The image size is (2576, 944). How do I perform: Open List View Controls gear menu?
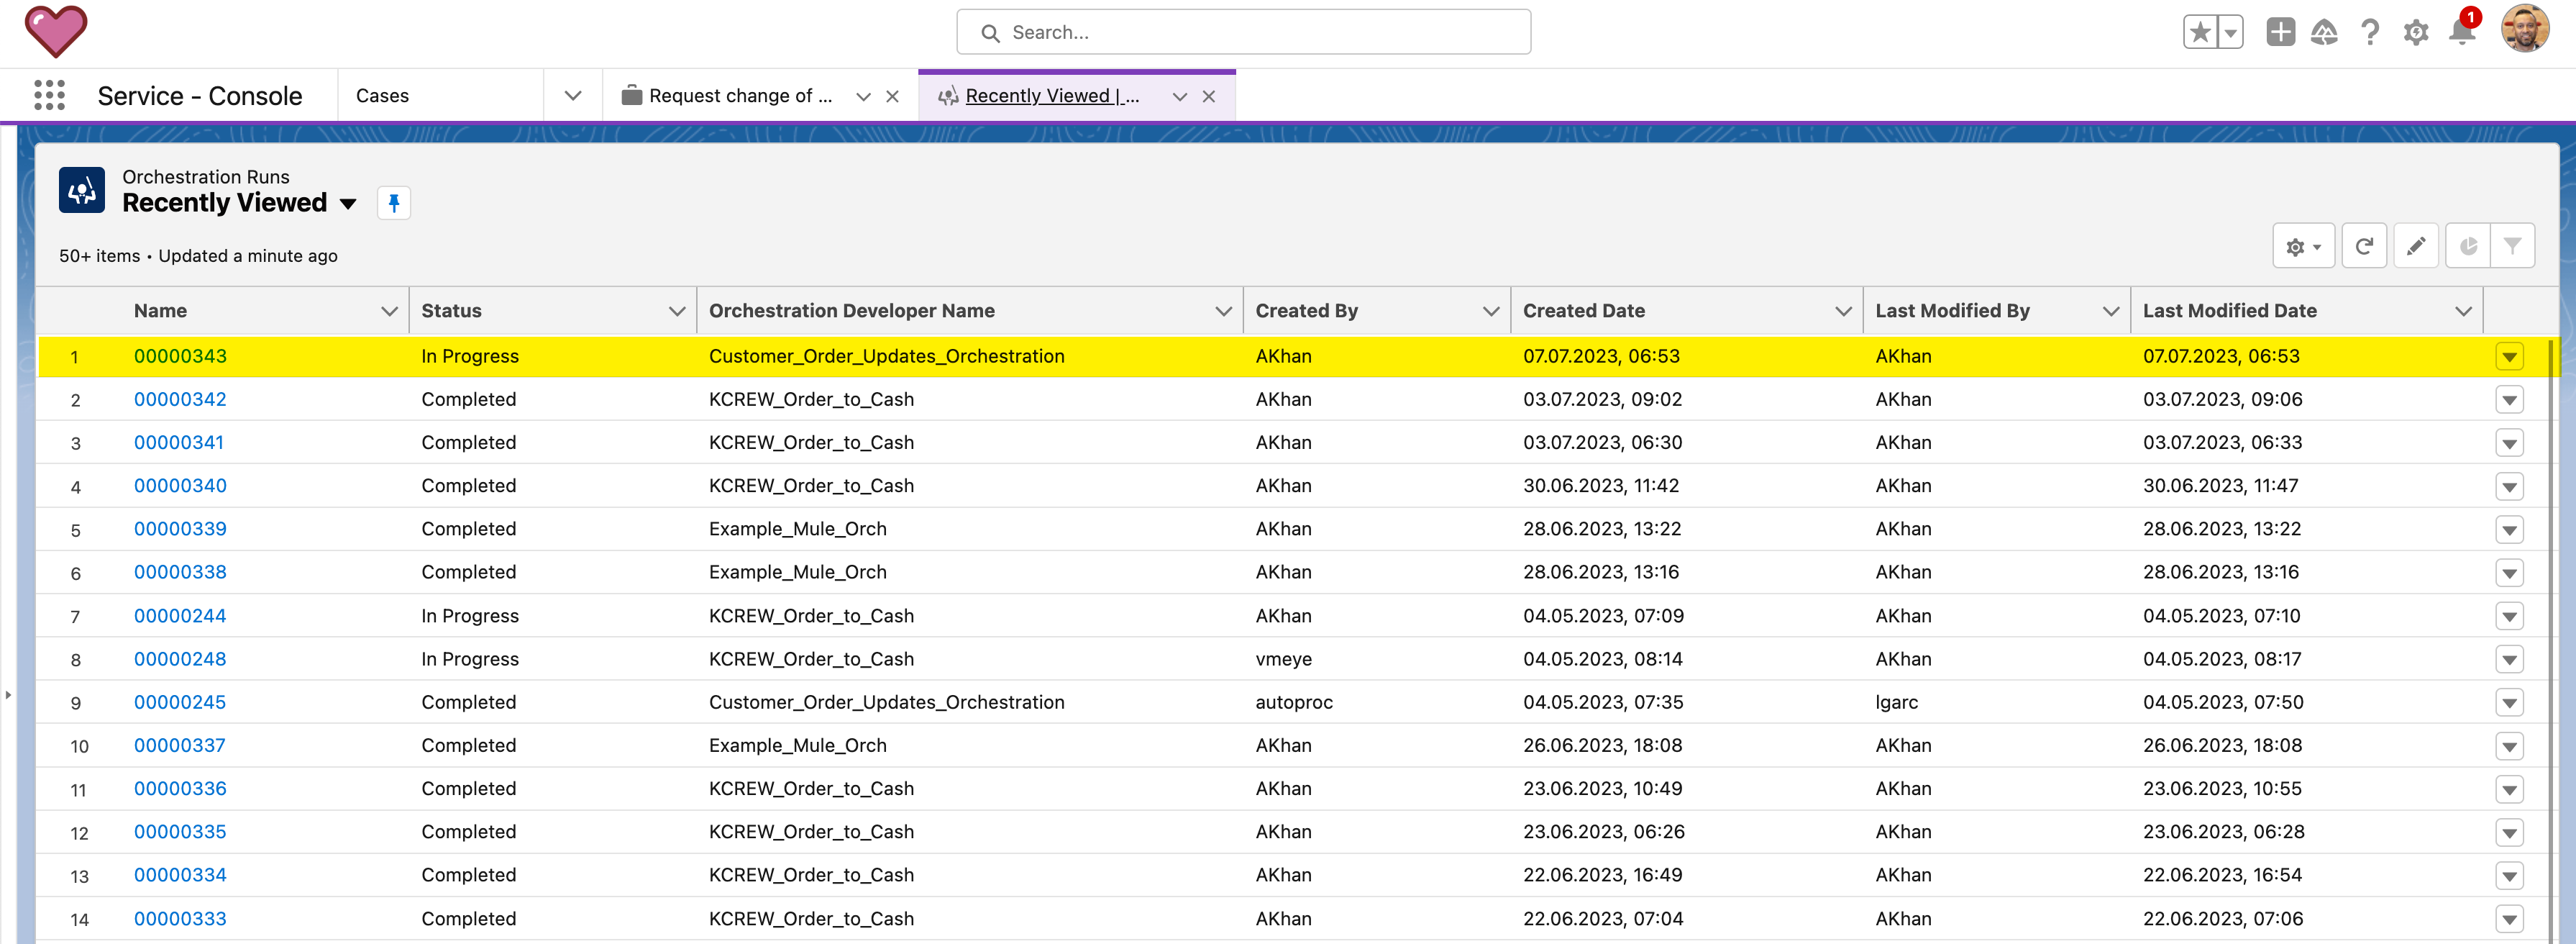point(2303,246)
